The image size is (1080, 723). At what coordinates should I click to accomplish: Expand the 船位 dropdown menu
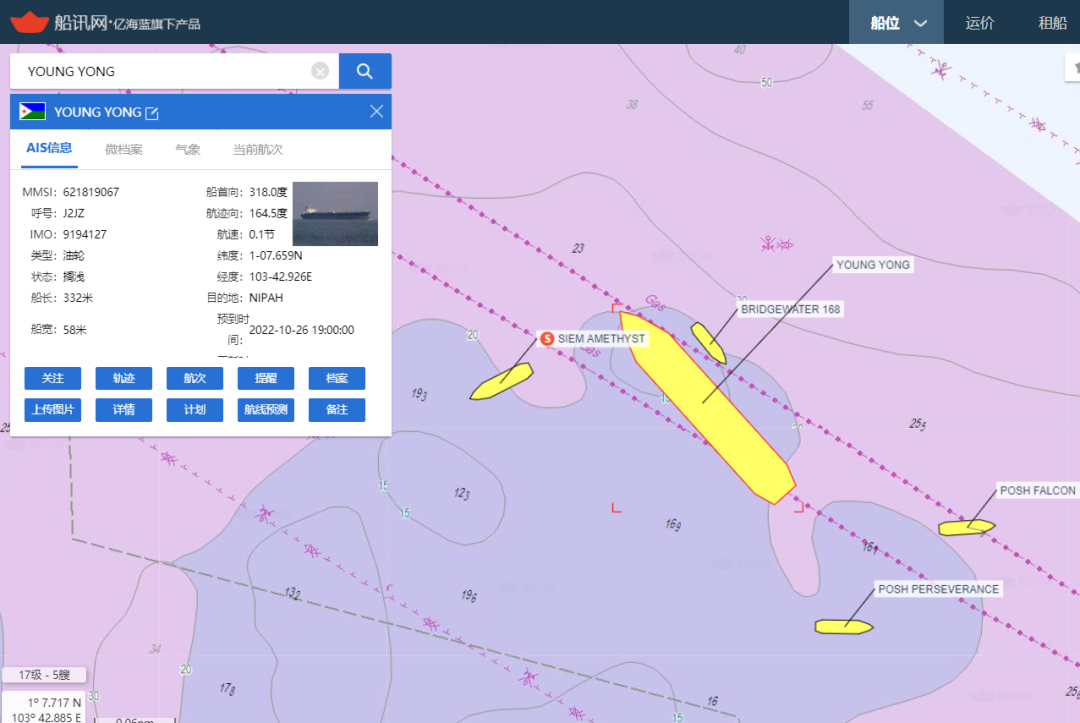897,23
